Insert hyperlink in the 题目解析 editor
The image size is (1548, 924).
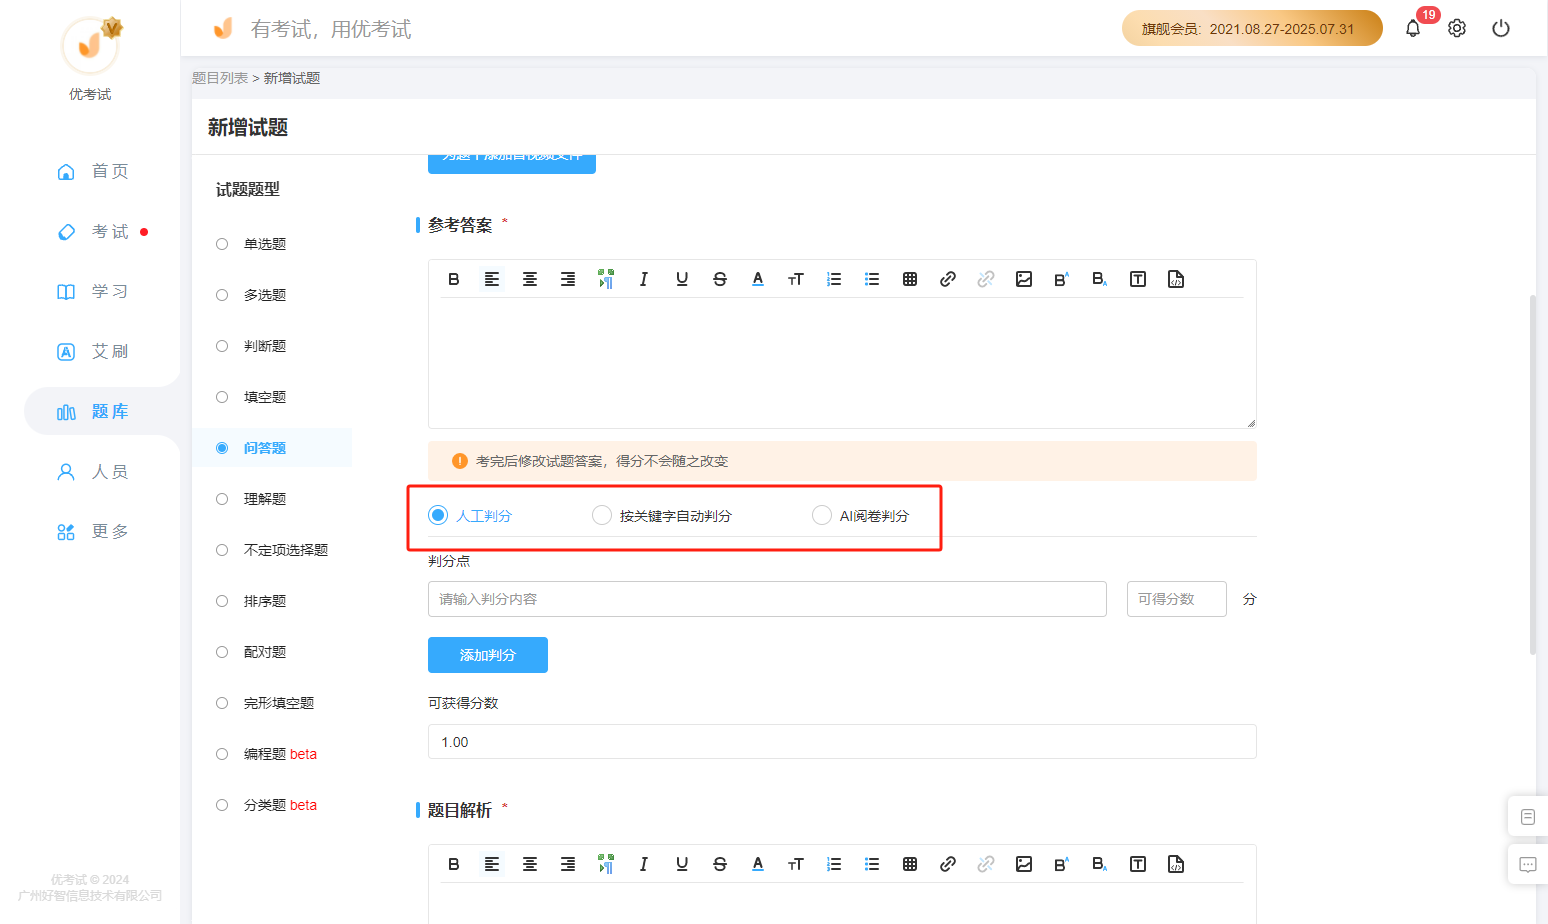tap(948, 864)
